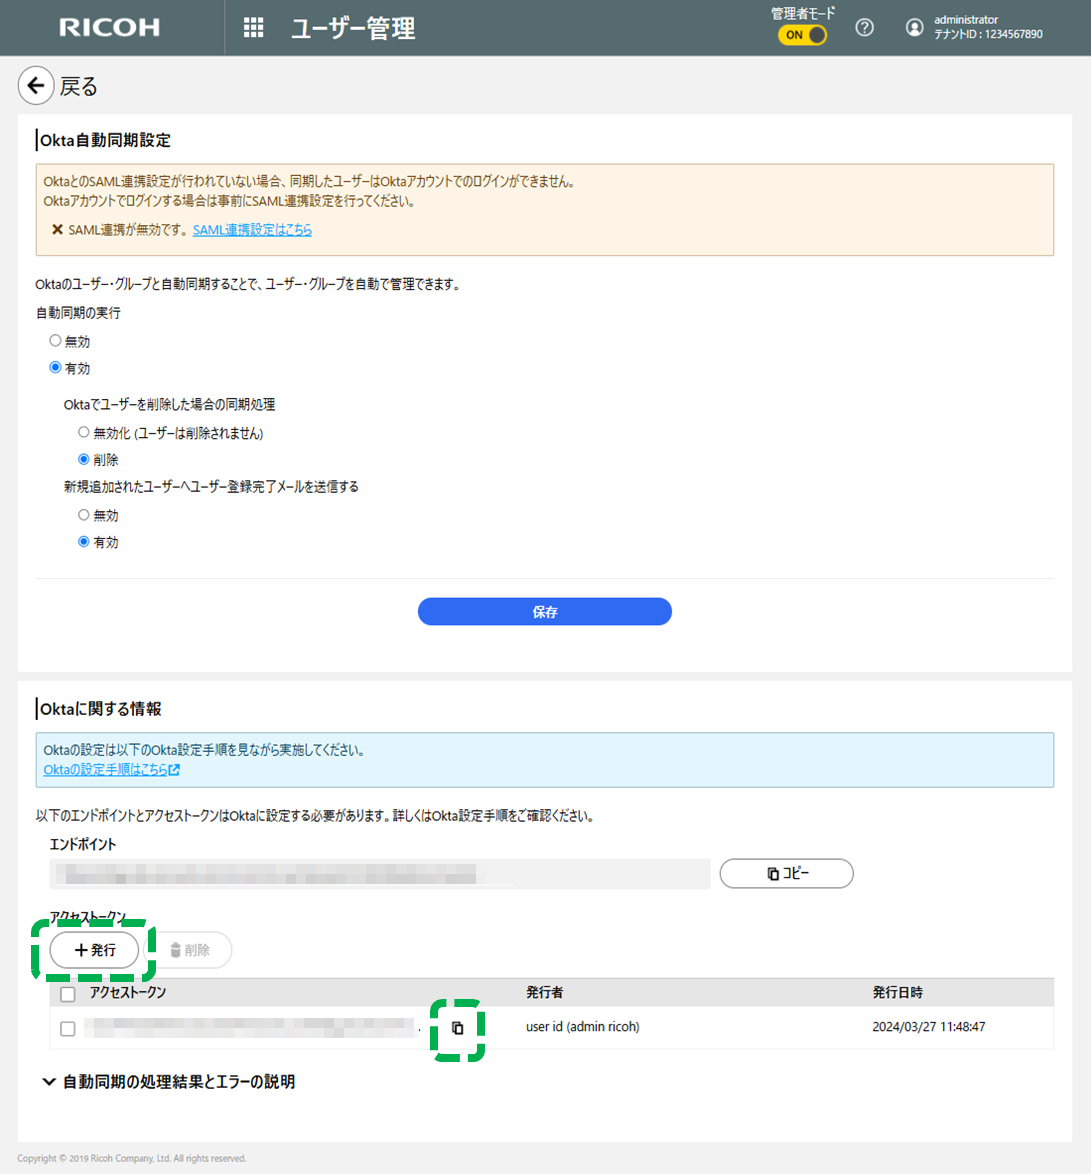Viewport: 1091px width, 1174px height.
Task: Click the ユーザー管理 page title
Action: [x=353, y=28]
